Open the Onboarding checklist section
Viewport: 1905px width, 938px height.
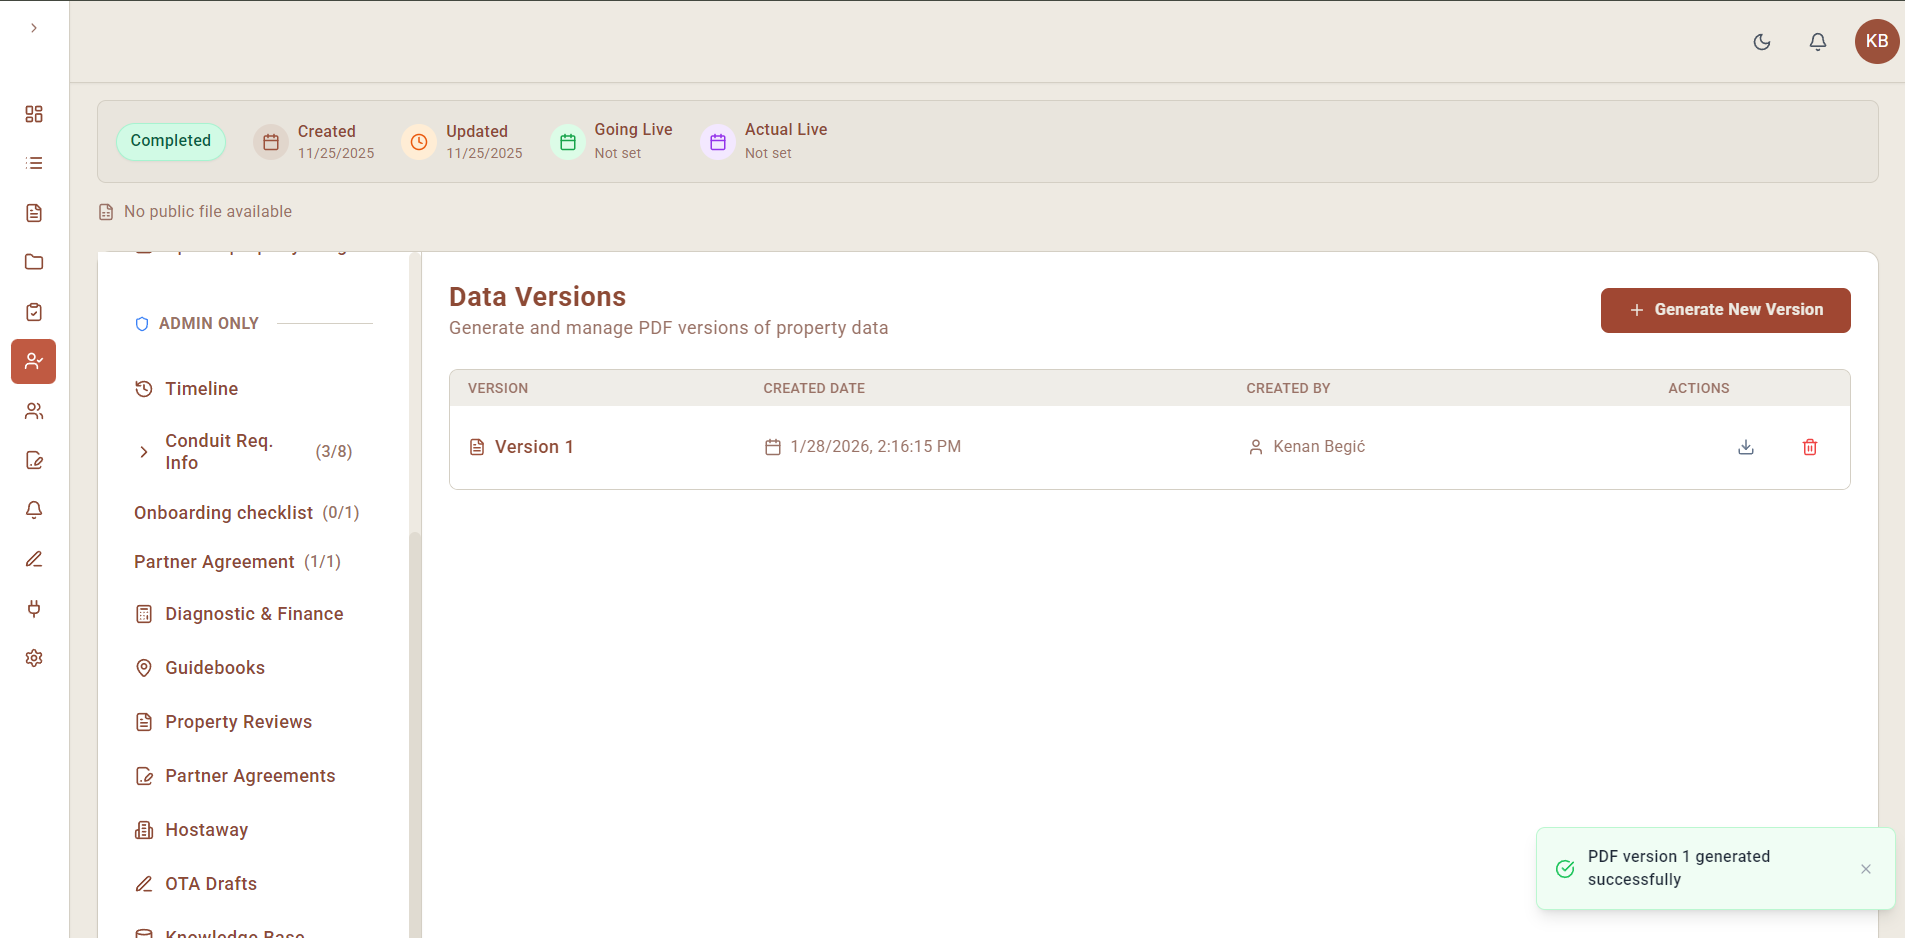click(223, 512)
